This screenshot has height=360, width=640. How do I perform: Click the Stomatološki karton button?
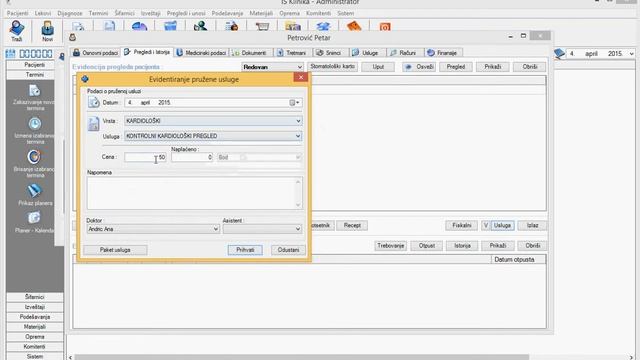[333, 67]
